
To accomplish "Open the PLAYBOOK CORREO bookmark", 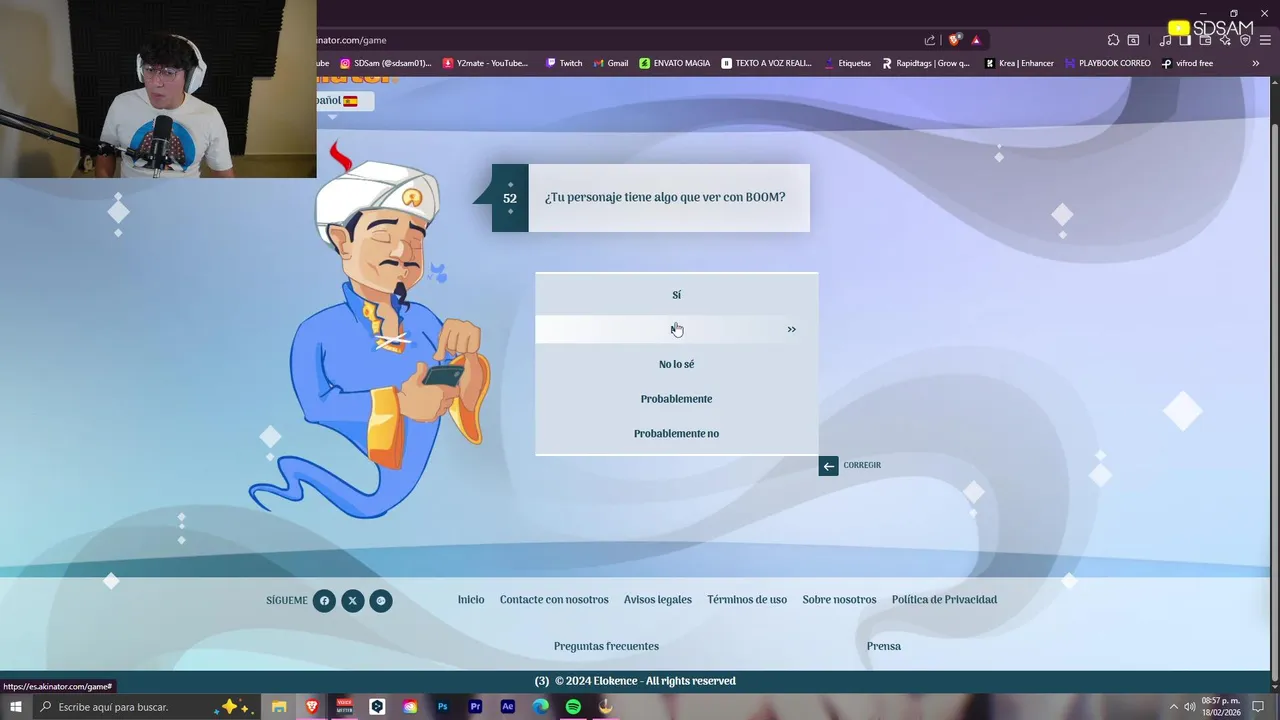I will pyautogui.click(x=1108, y=63).
